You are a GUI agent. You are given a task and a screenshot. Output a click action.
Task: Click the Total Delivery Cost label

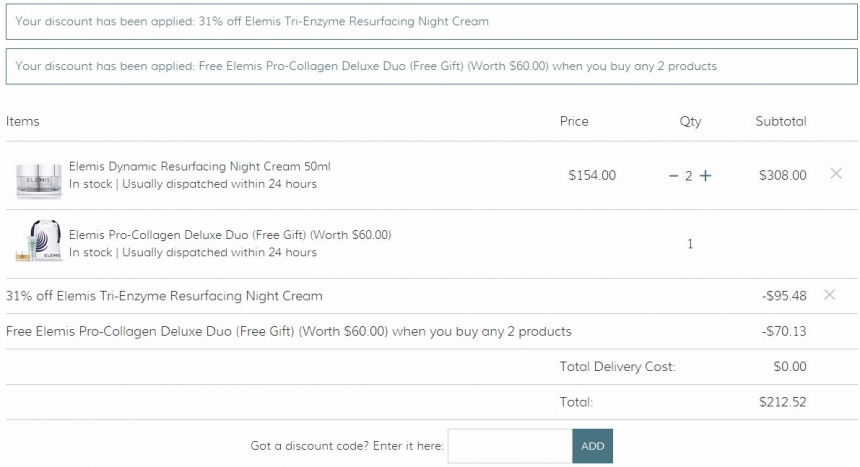(x=617, y=367)
